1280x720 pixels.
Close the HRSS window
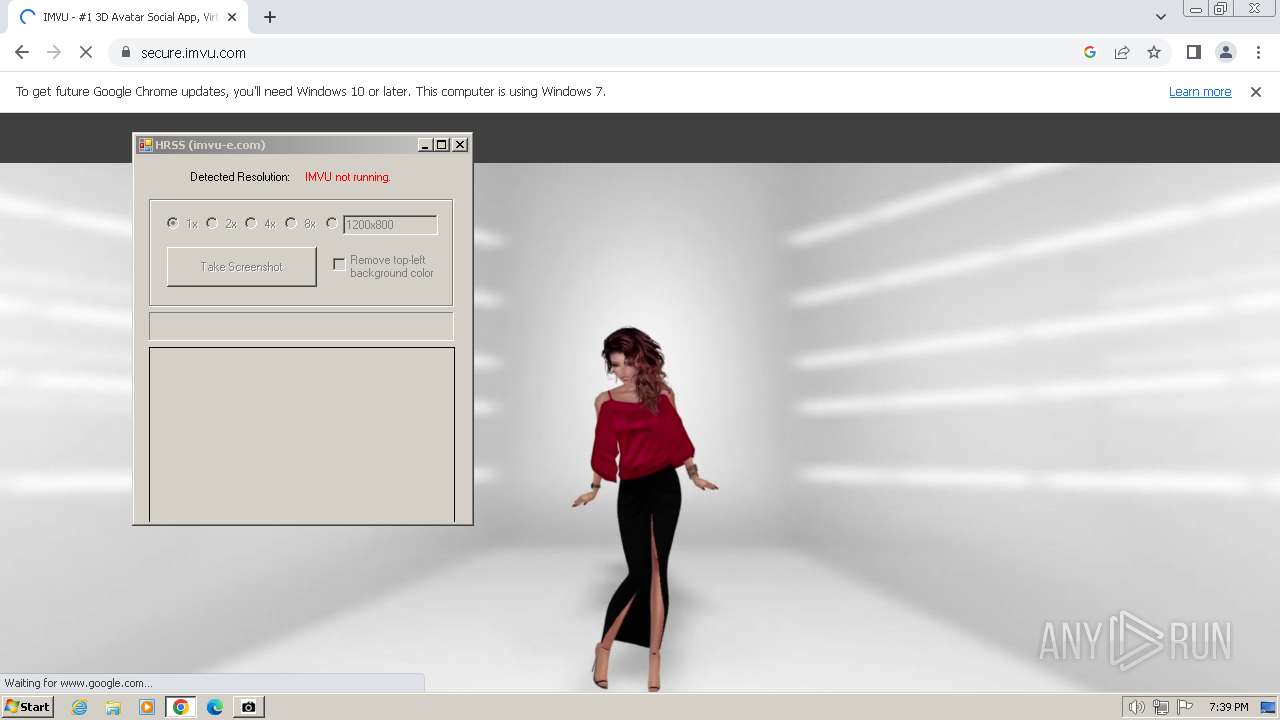coord(460,145)
